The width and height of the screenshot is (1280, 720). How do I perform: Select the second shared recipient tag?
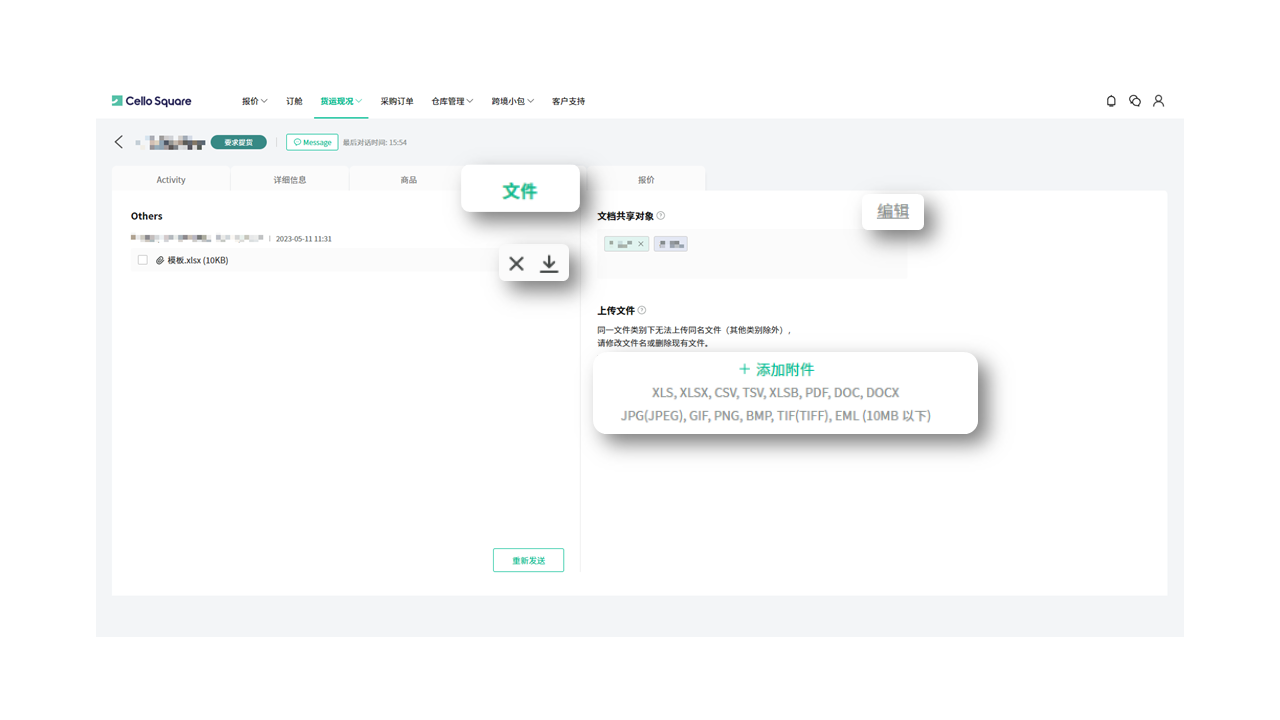click(670, 243)
